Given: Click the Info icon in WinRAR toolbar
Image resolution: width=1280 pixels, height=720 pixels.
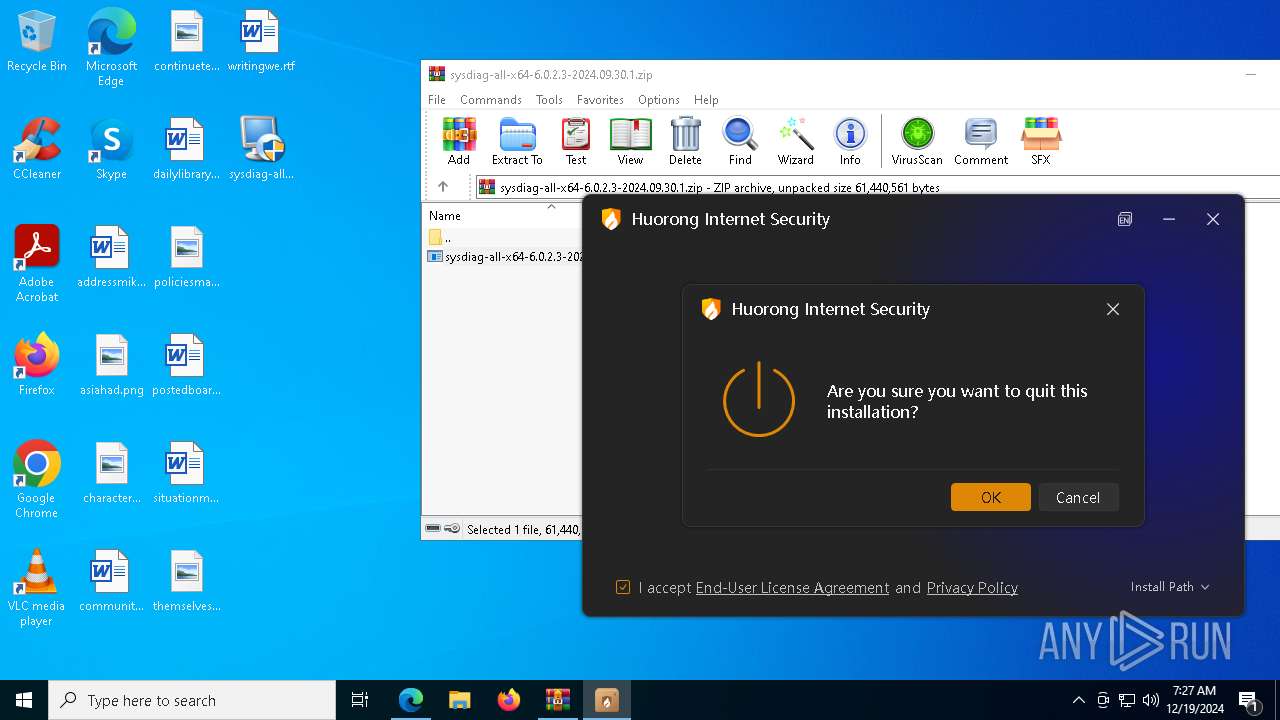Looking at the screenshot, I should tap(850, 141).
